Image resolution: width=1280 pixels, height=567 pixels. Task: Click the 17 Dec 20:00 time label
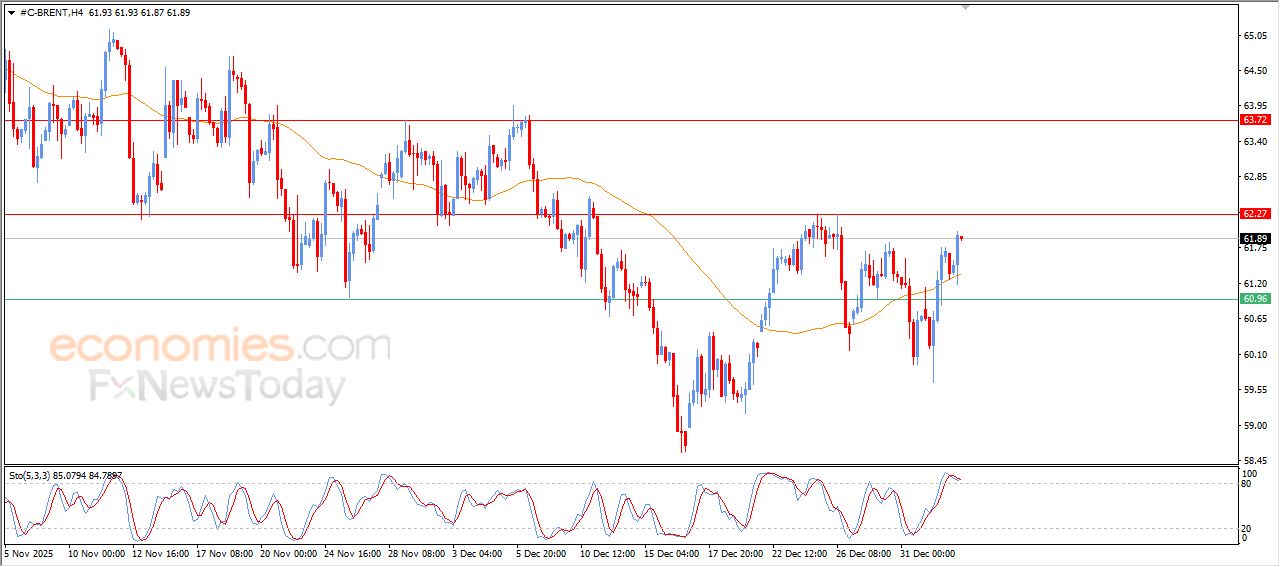pyautogui.click(x=736, y=552)
